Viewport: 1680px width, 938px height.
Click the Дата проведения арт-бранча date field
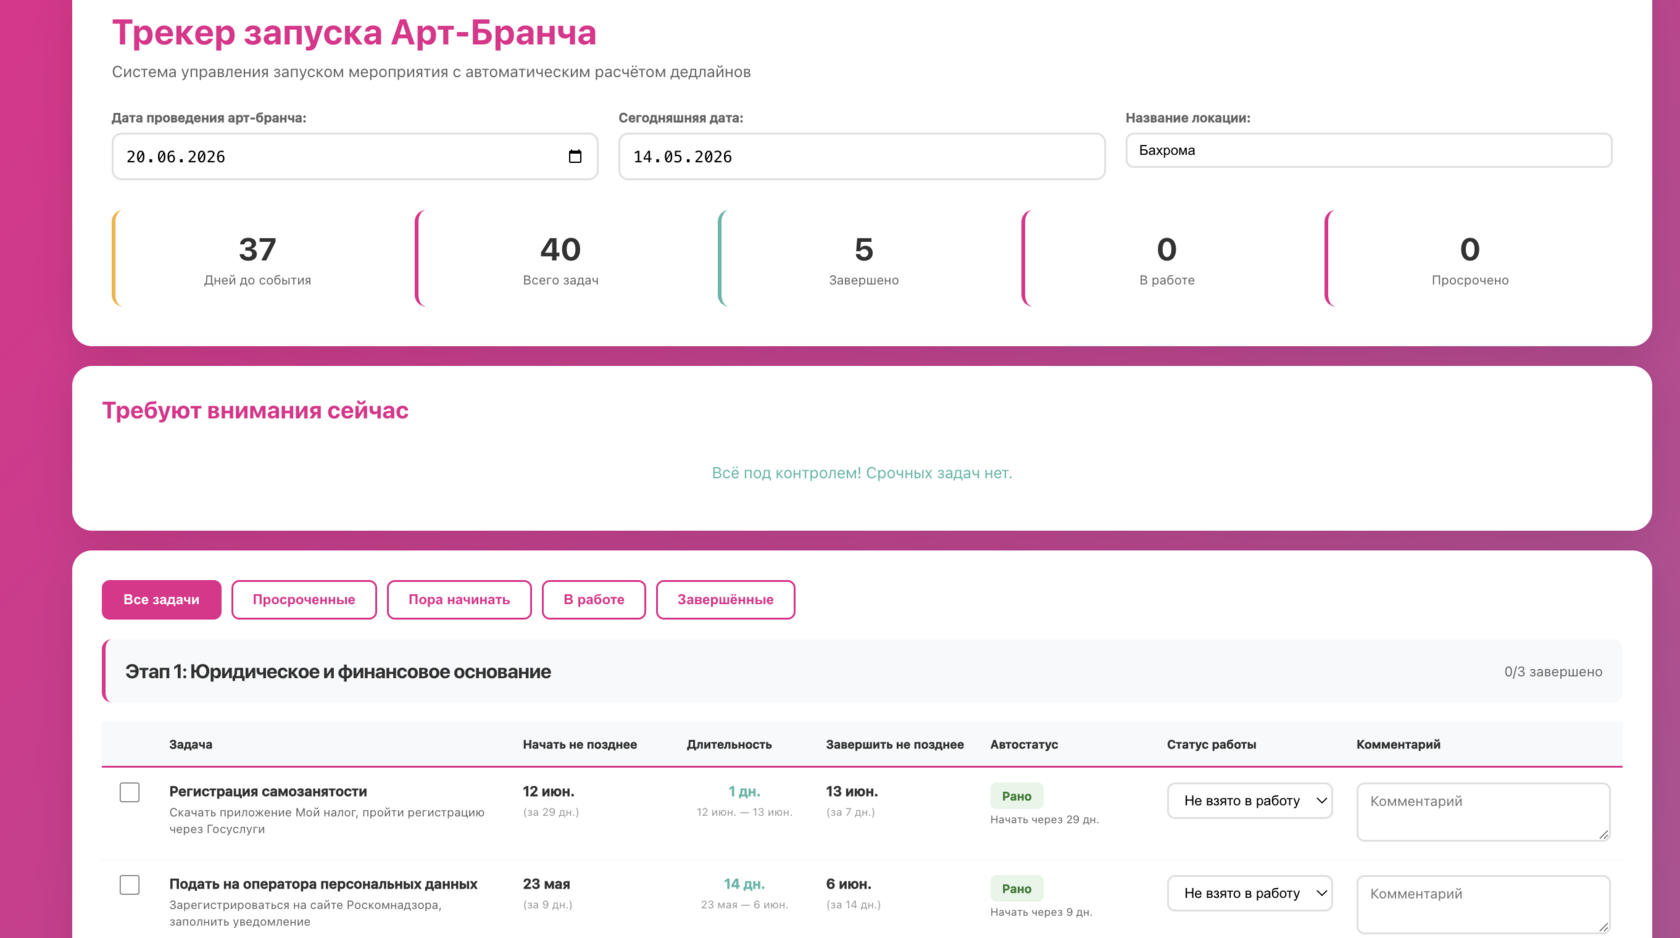355,156
